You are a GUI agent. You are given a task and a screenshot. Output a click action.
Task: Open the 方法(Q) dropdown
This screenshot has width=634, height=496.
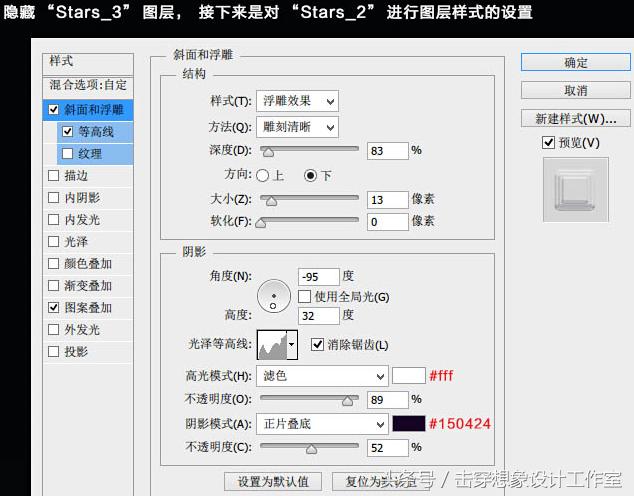(x=297, y=127)
